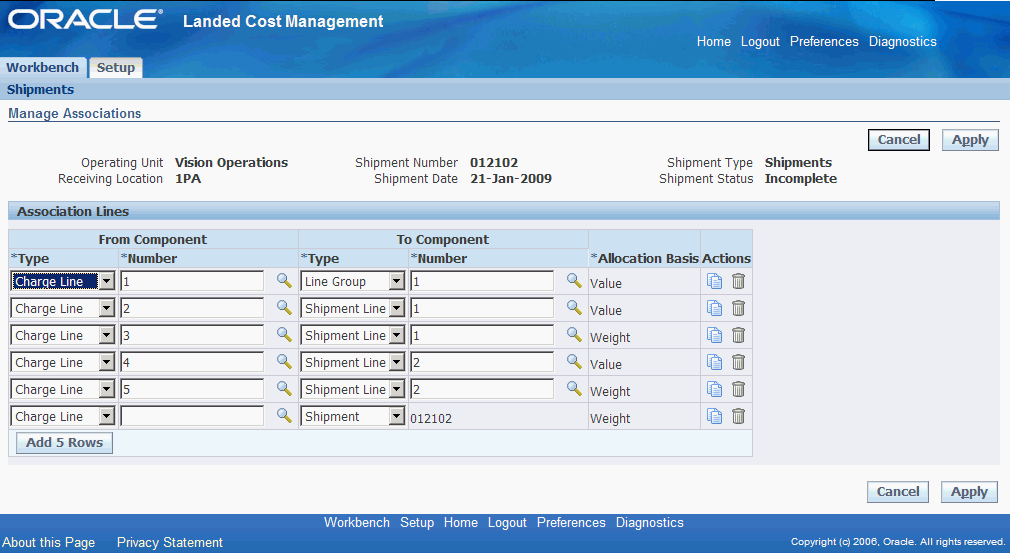Search To number in Charge Line 5 row
1010x553 pixels.
click(x=574, y=388)
